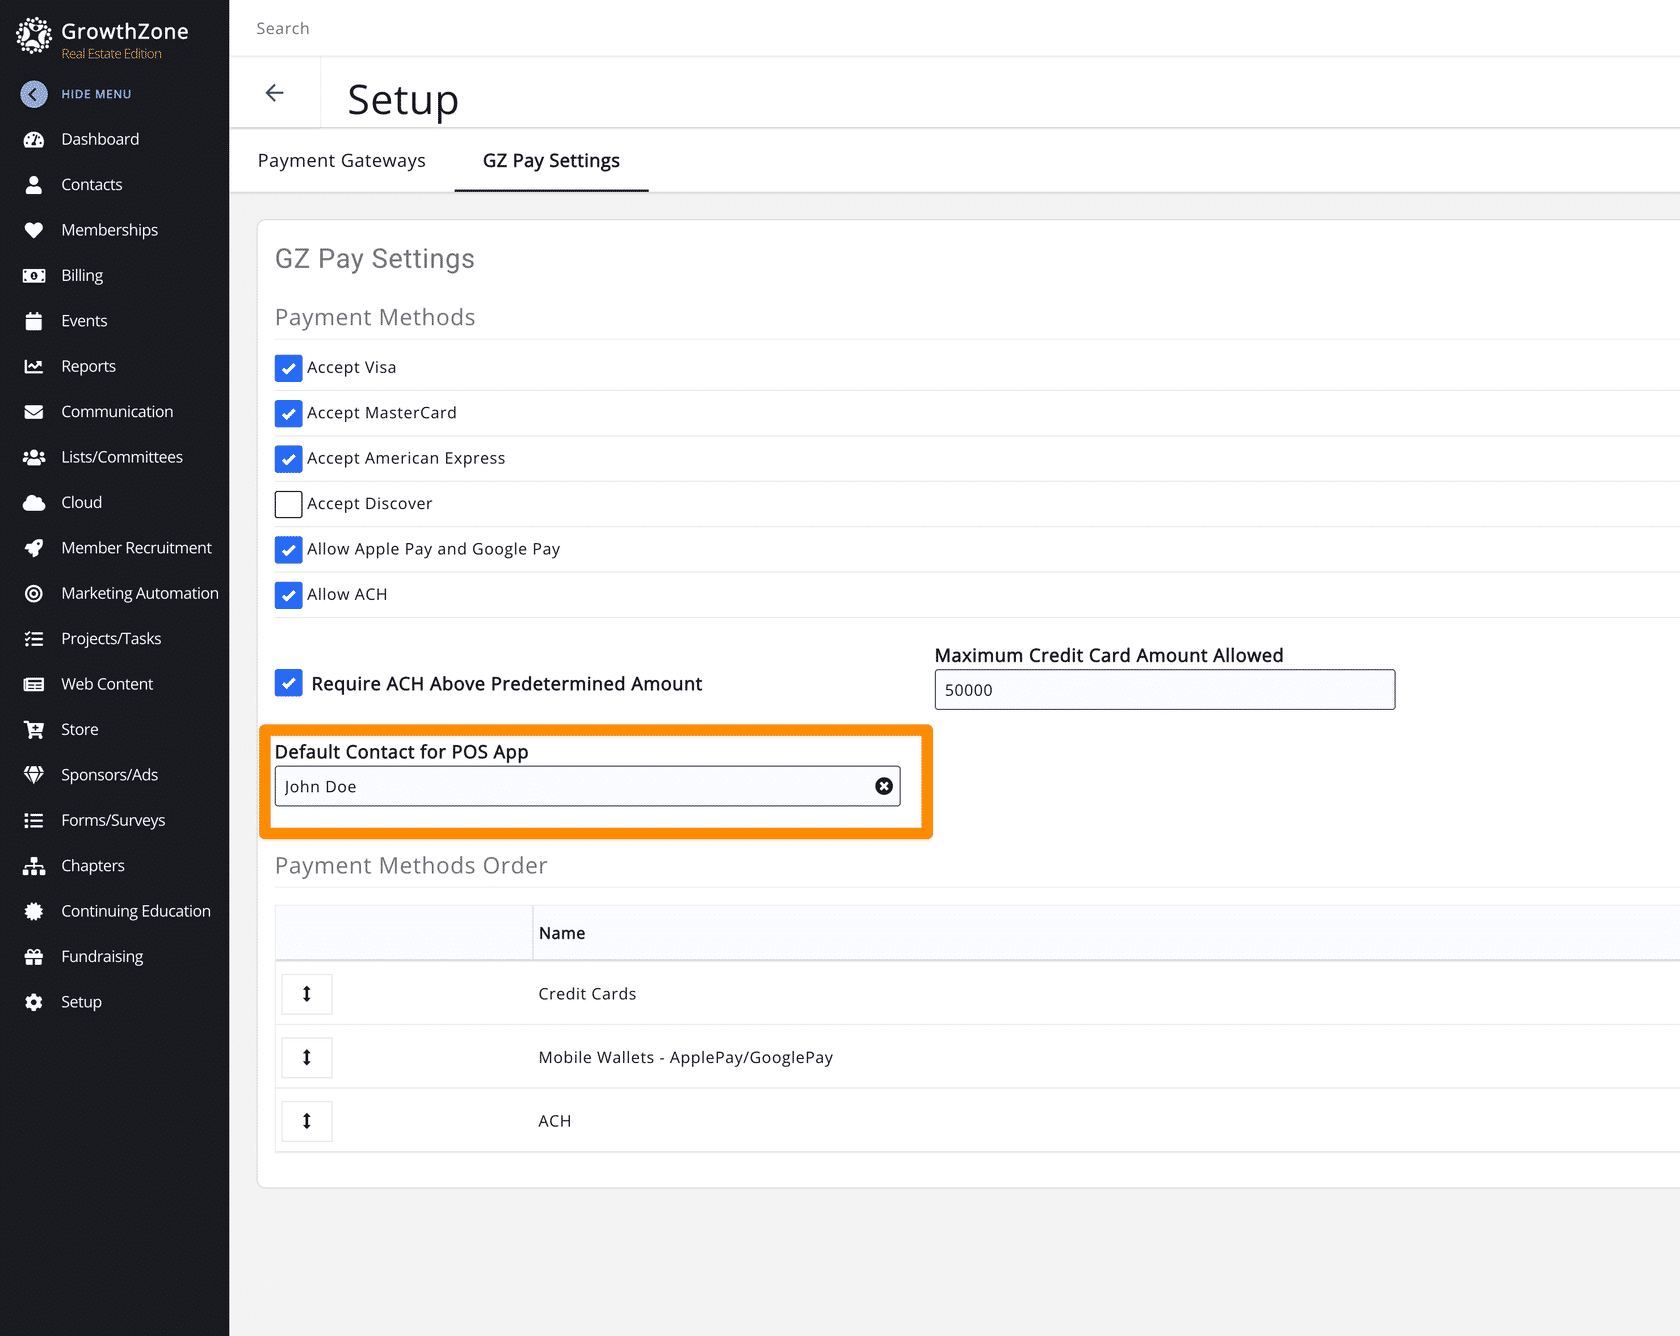
Task: Click the back arrow beside Setup
Action: 274,93
